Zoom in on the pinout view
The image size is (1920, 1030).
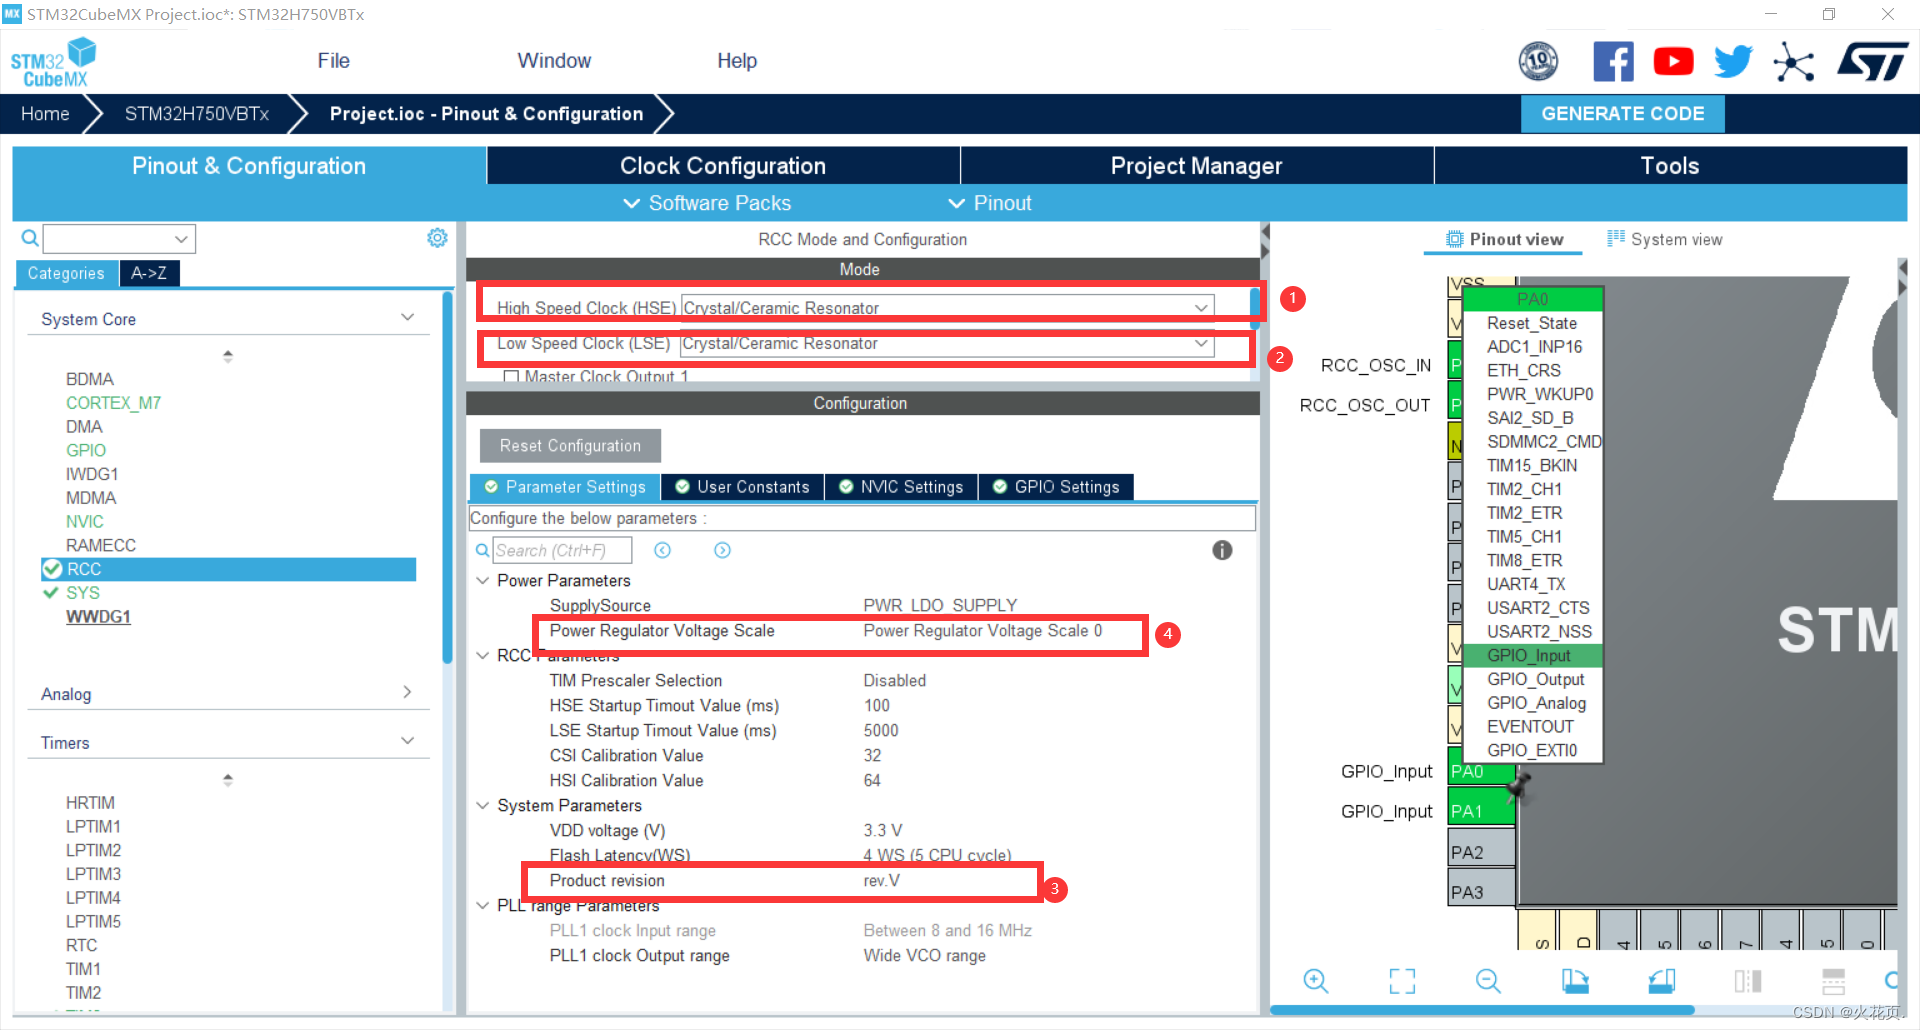[1316, 981]
